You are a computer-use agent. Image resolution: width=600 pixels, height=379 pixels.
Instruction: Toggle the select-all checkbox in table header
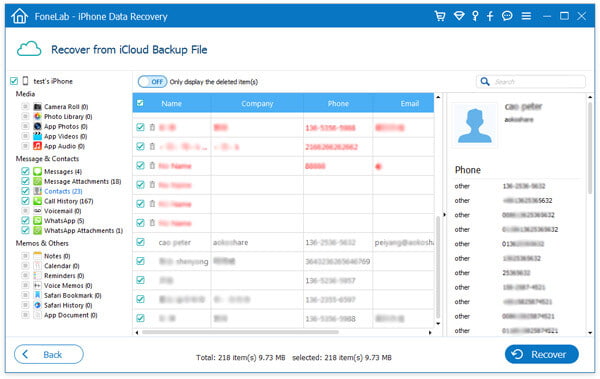pos(140,103)
